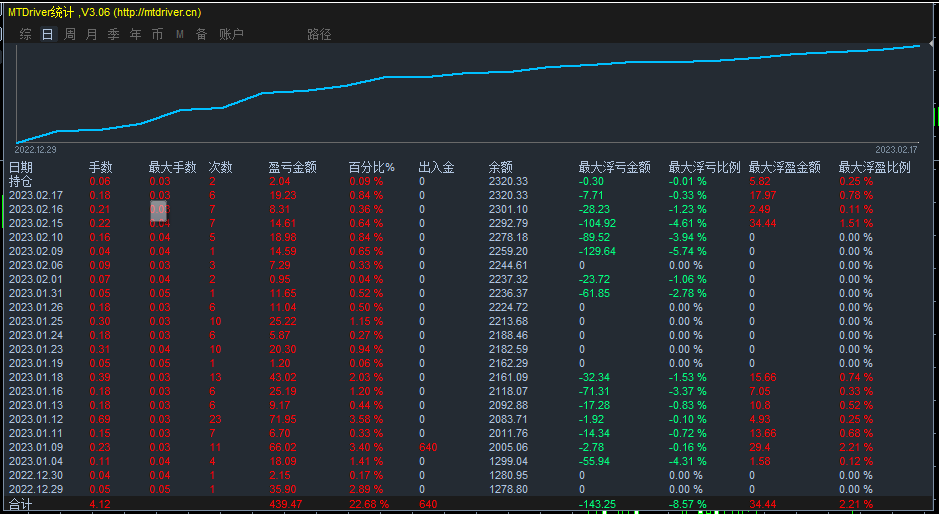The image size is (939, 514).
Task: Select the 2023.02.15 date row
Action: click(x=36, y=223)
